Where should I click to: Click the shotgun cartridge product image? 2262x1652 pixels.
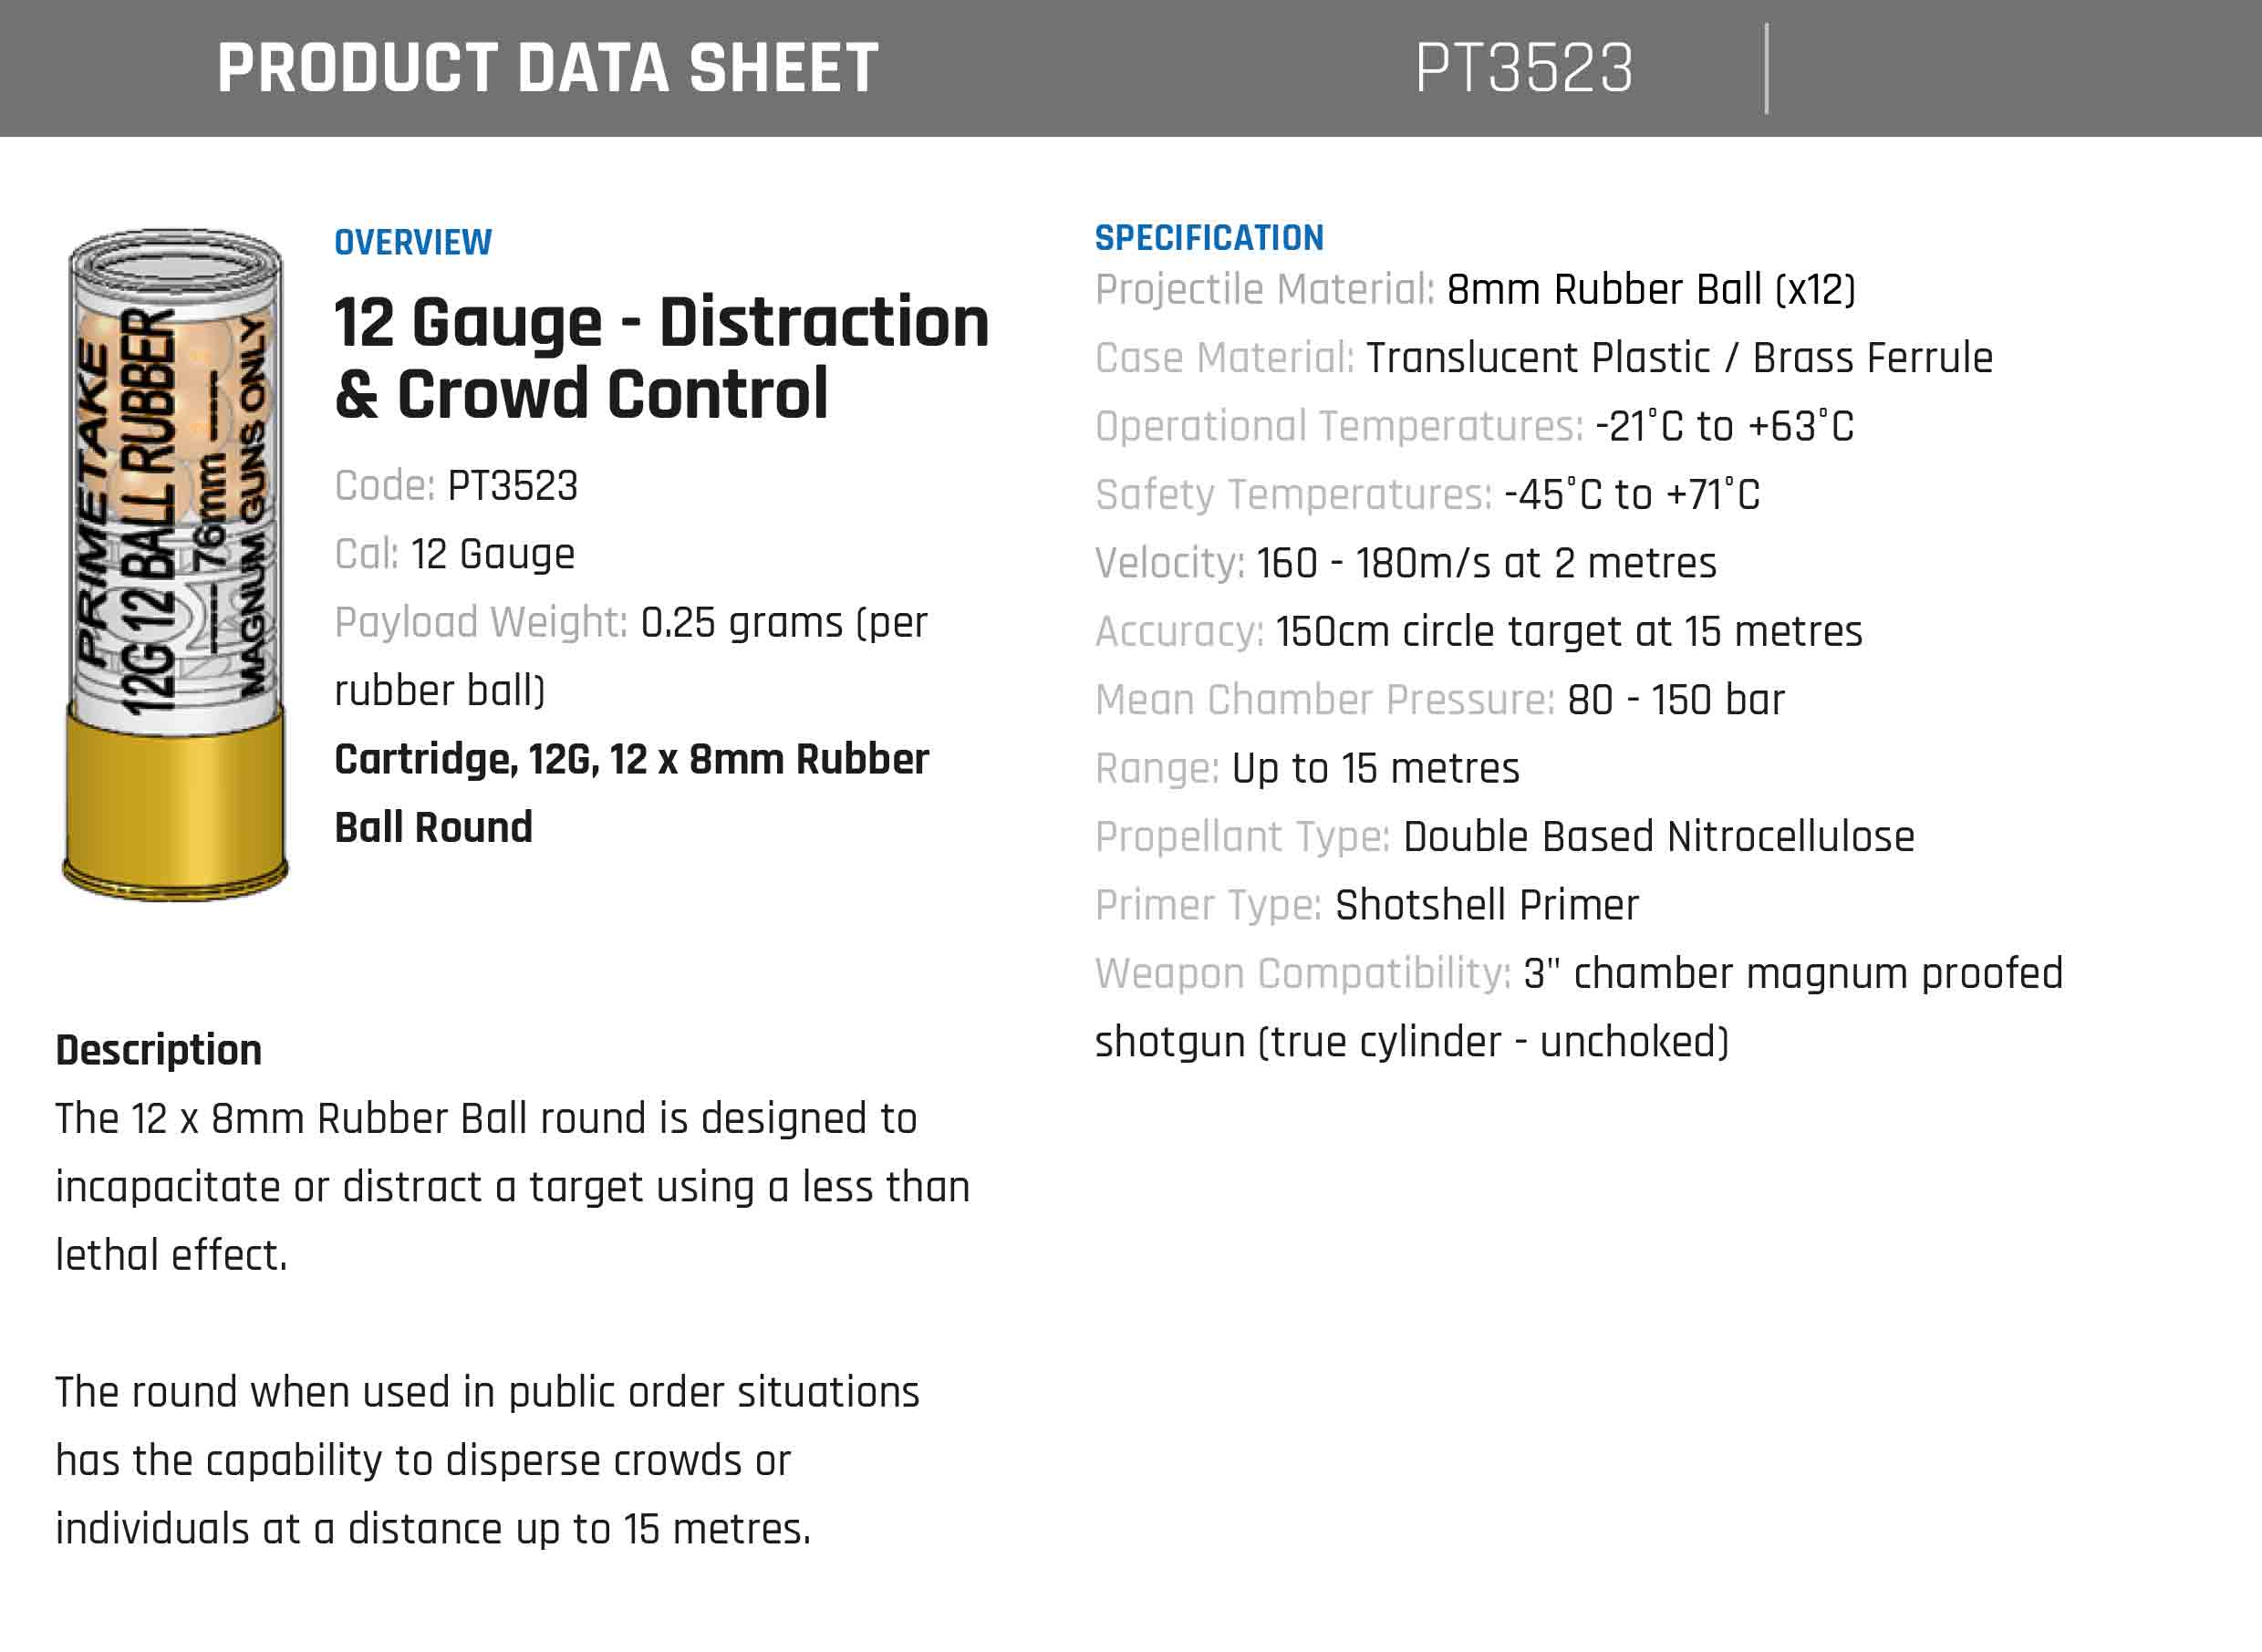pyautogui.click(x=175, y=565)
